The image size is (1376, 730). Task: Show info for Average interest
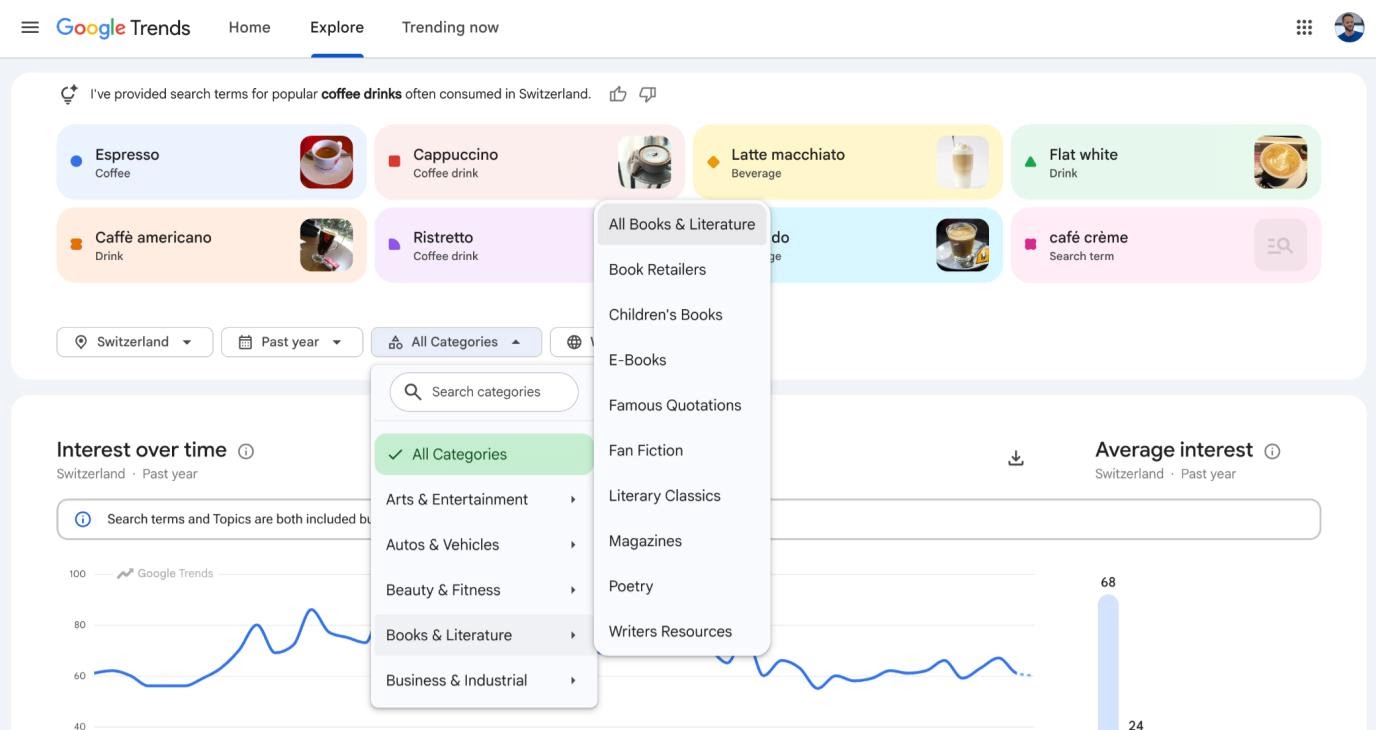[1272, 451]
